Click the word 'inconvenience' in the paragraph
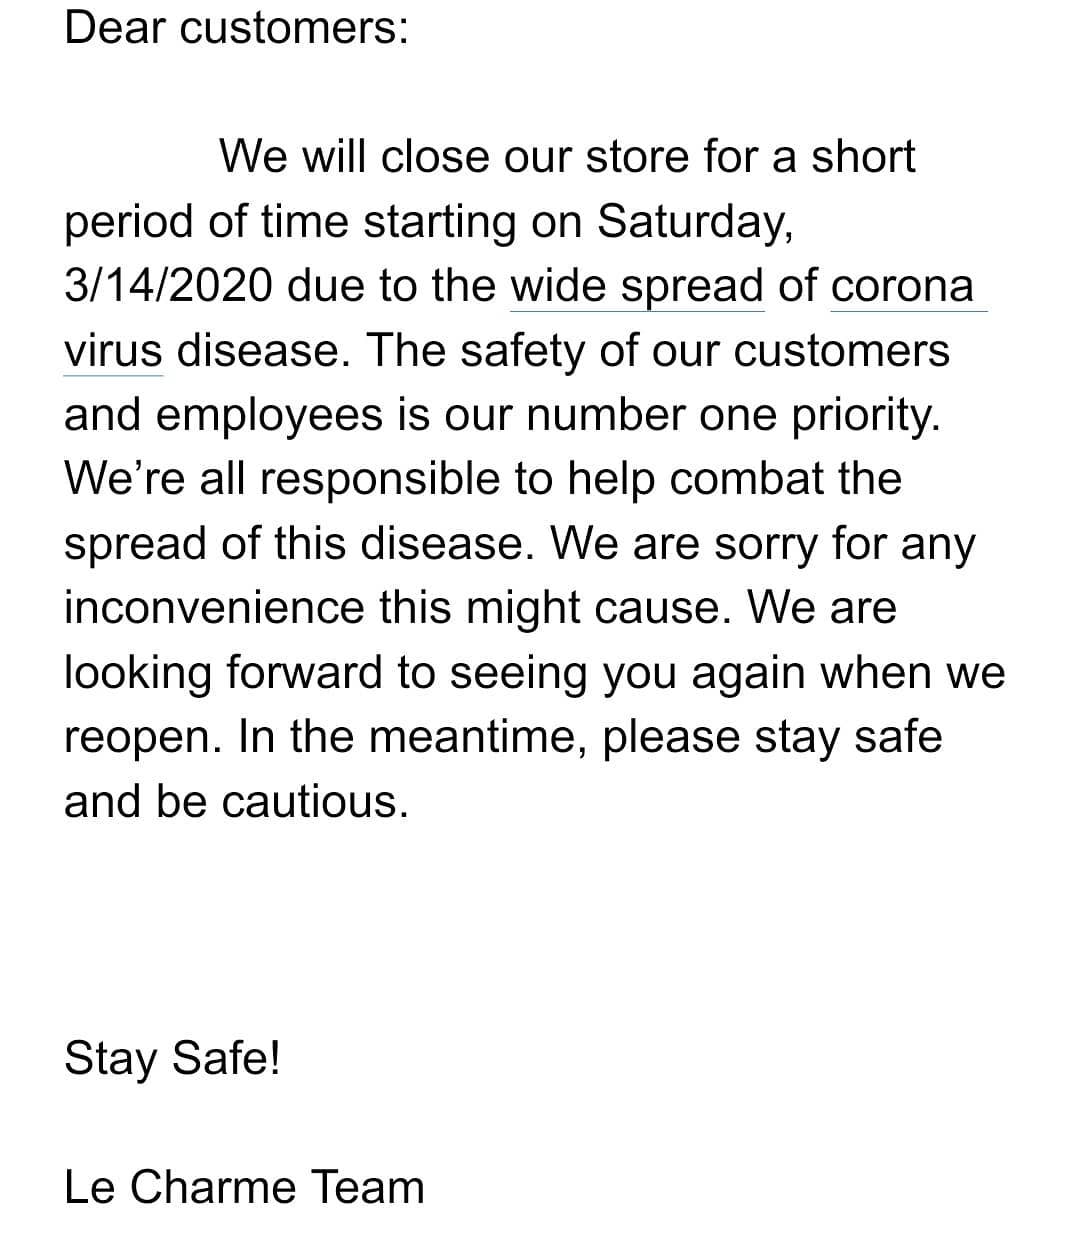 [x=215, y=607]
